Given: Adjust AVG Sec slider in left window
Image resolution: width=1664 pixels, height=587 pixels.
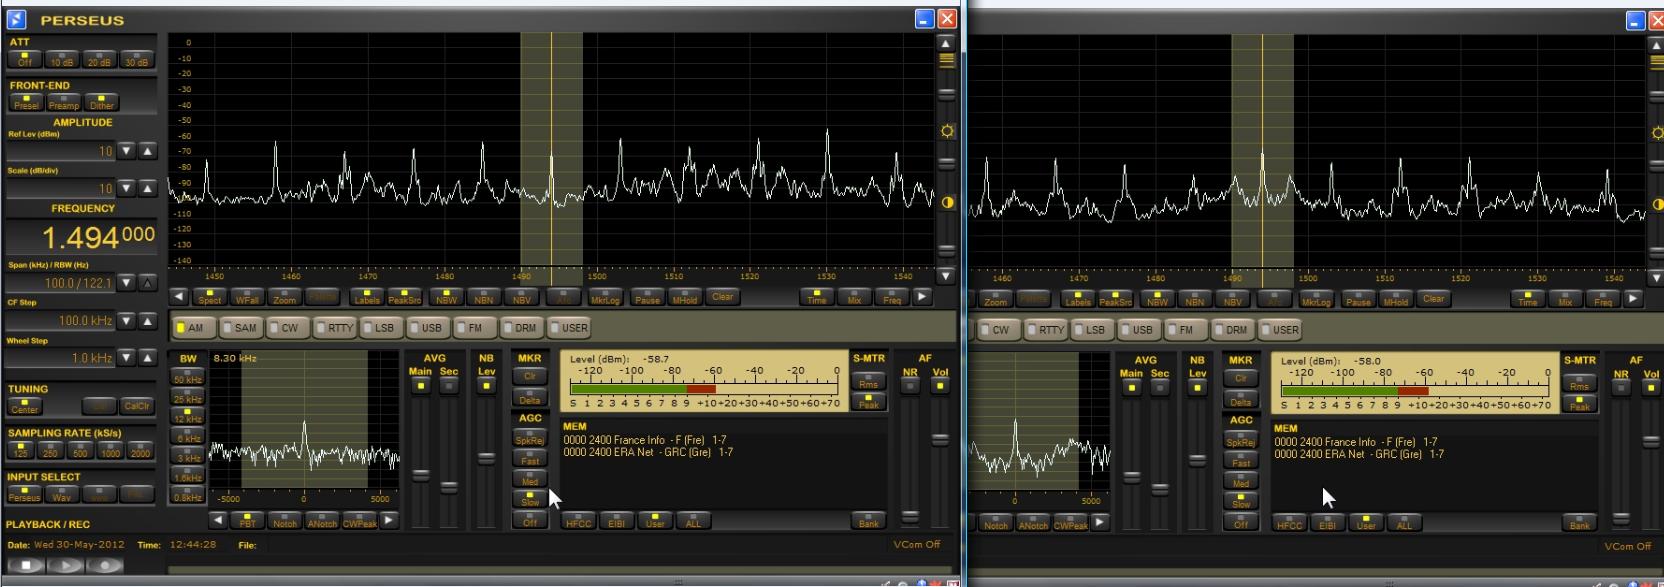Looking at the screenshot, I should tap(449, 487).
